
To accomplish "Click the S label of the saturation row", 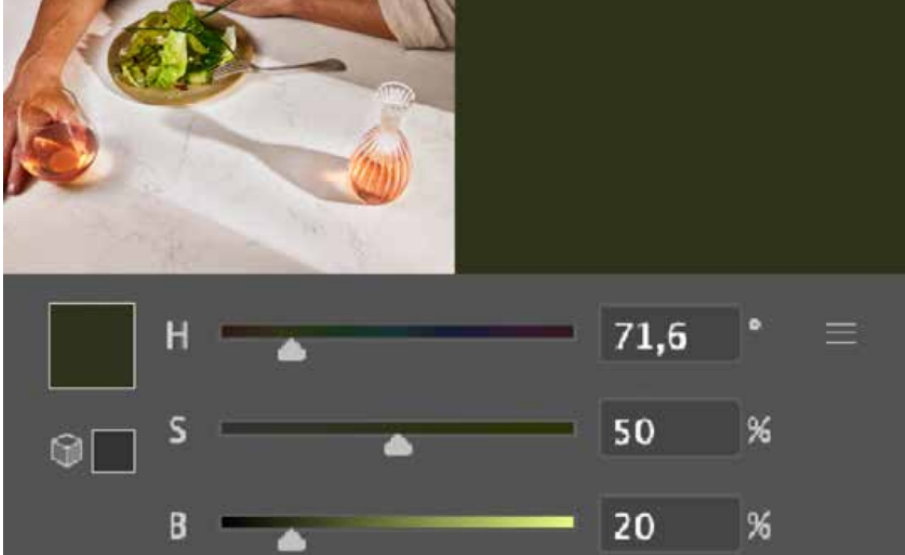I will (x=177, y=430).
